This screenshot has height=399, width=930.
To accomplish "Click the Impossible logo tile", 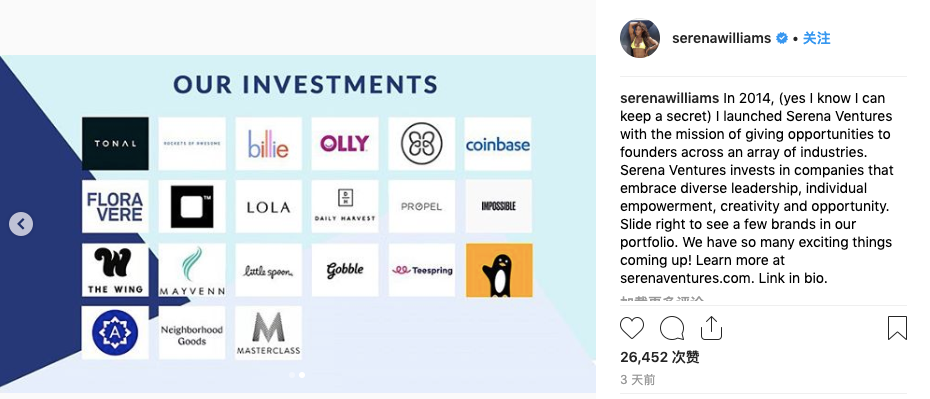I will pyautogui.click(x=499, y=206).
